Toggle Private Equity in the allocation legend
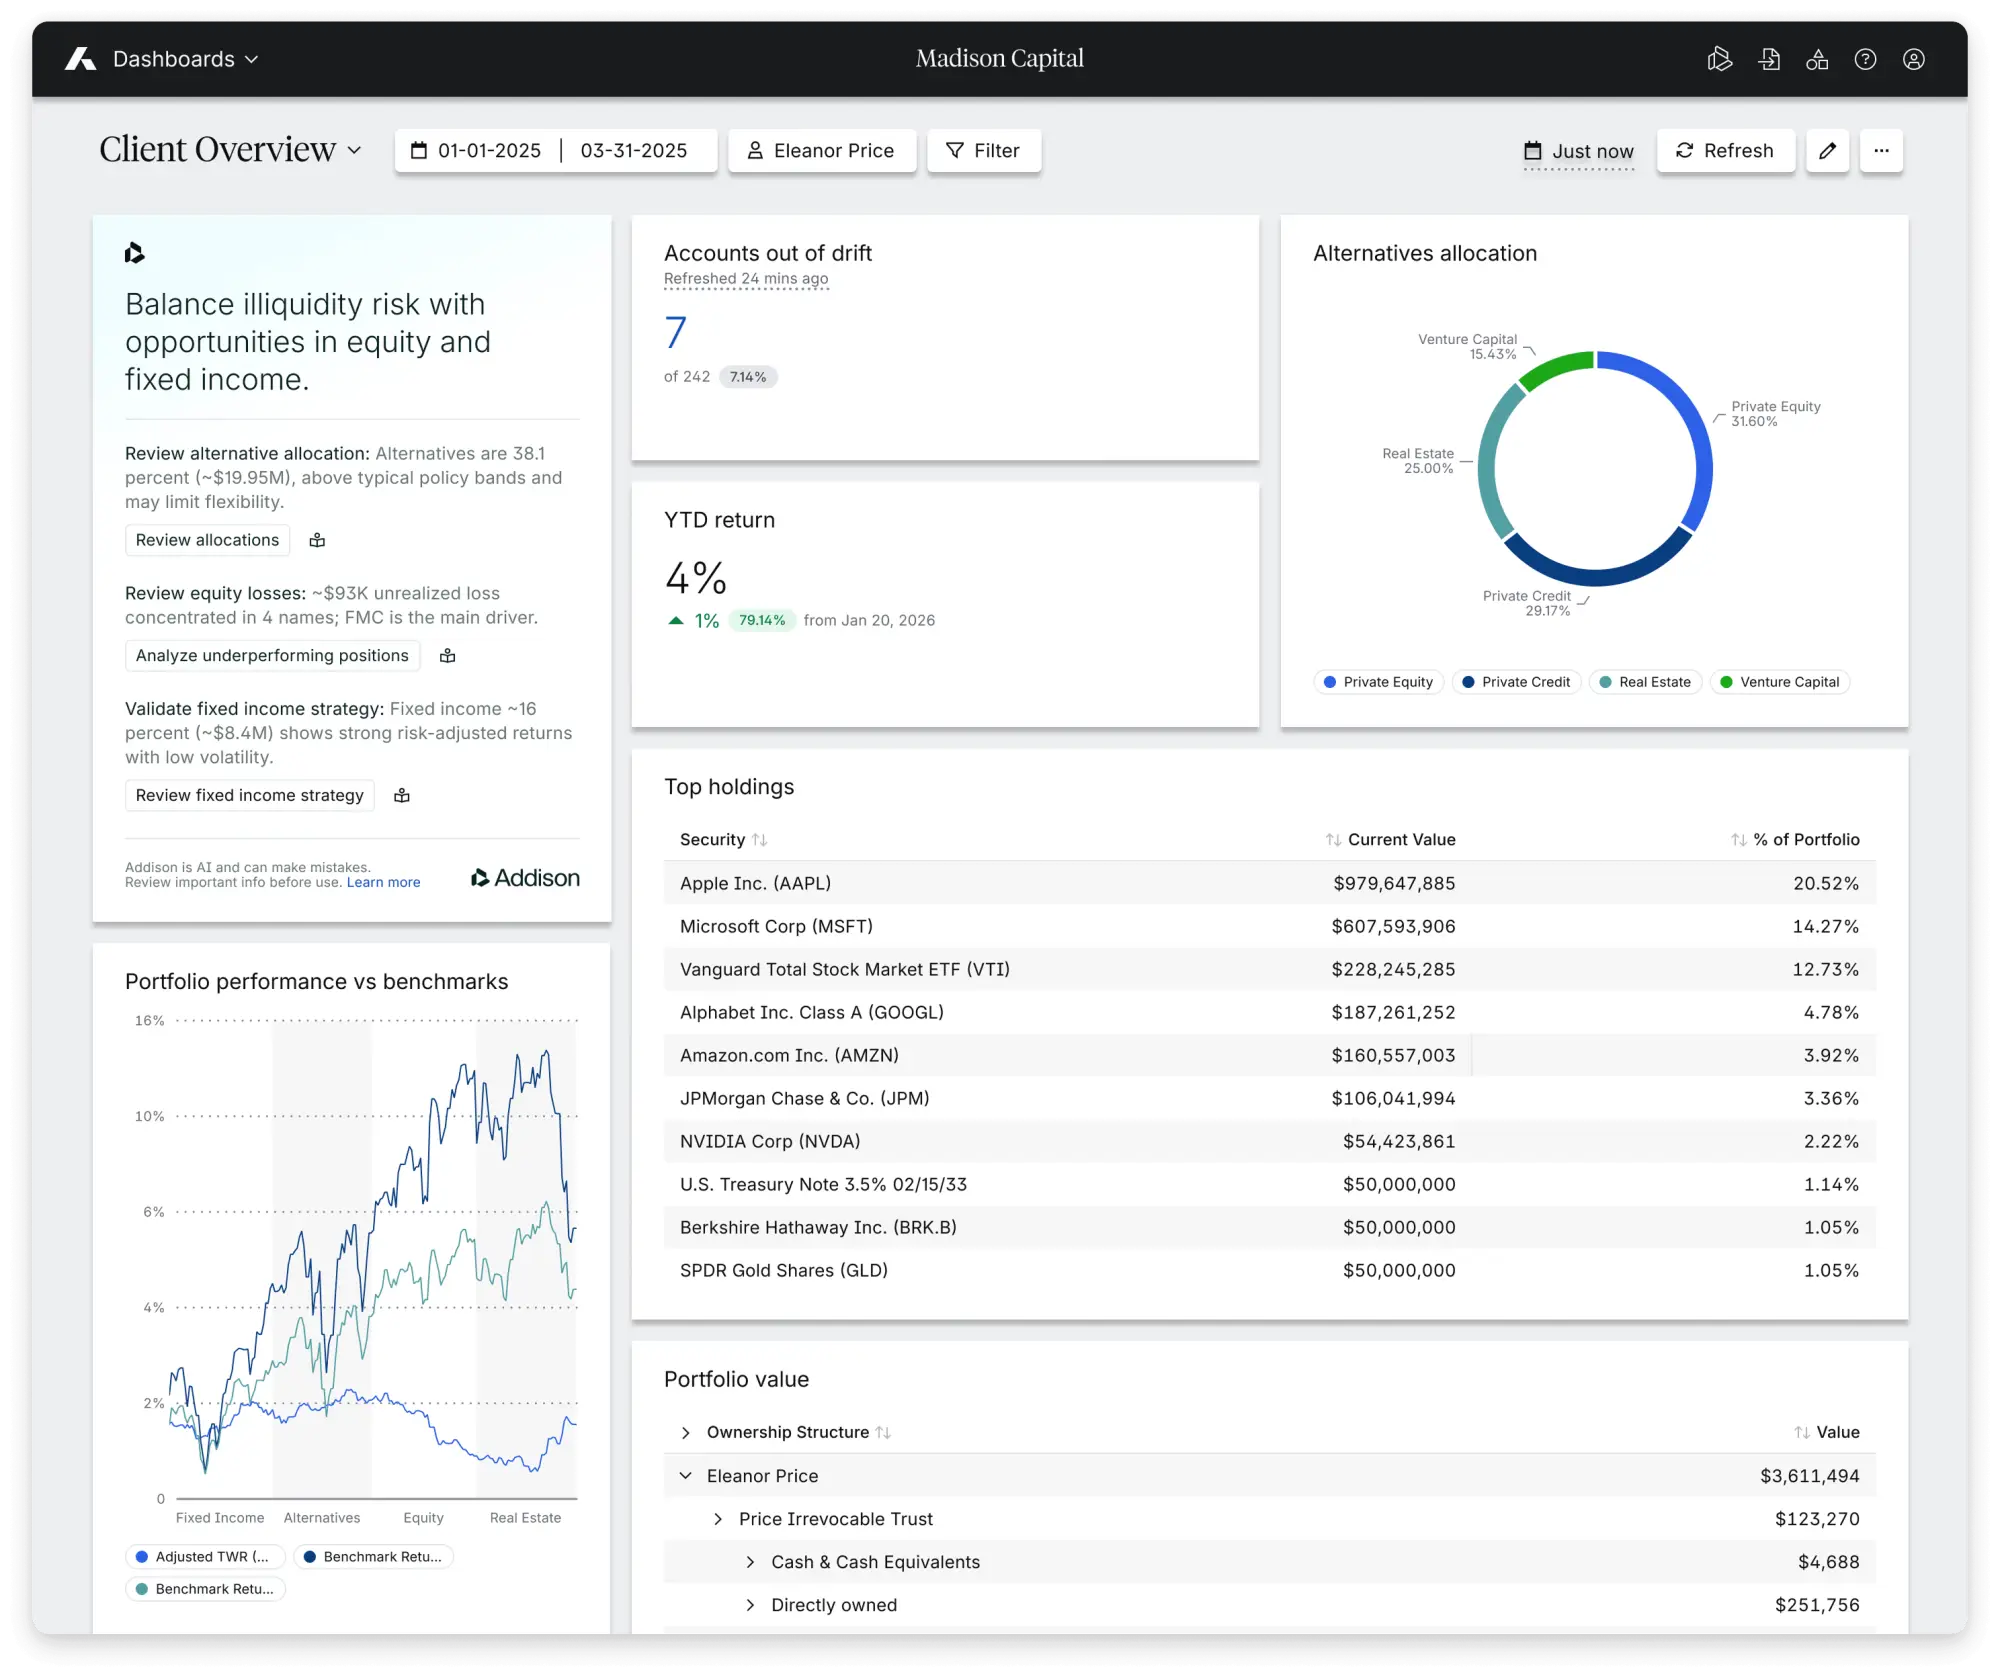Screen dimensions: 2000x1677 [1378, 682]
